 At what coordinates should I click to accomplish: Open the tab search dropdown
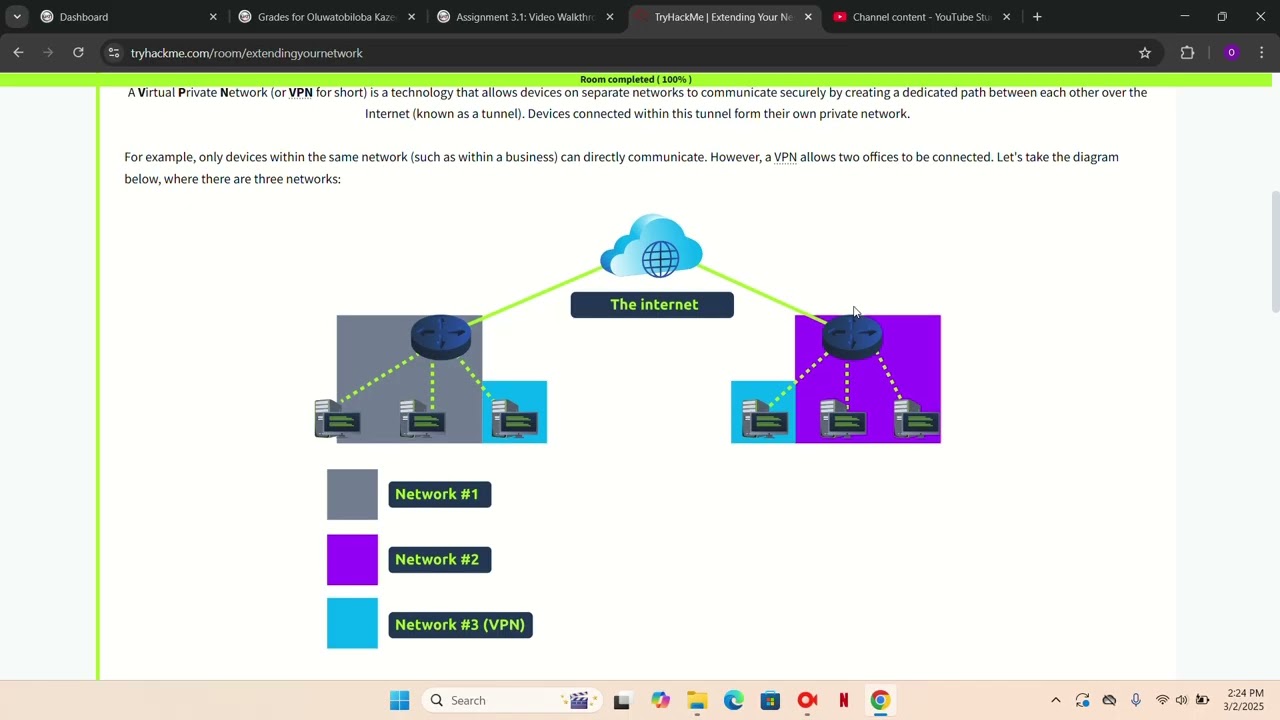[17, 17]
